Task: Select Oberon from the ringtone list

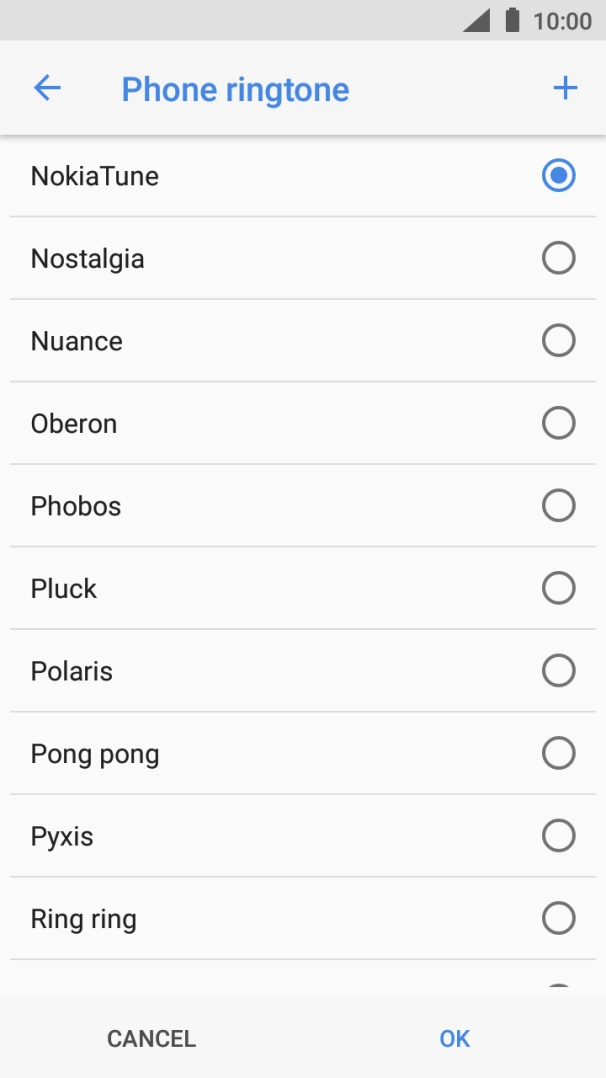Action: click(558, 423)
